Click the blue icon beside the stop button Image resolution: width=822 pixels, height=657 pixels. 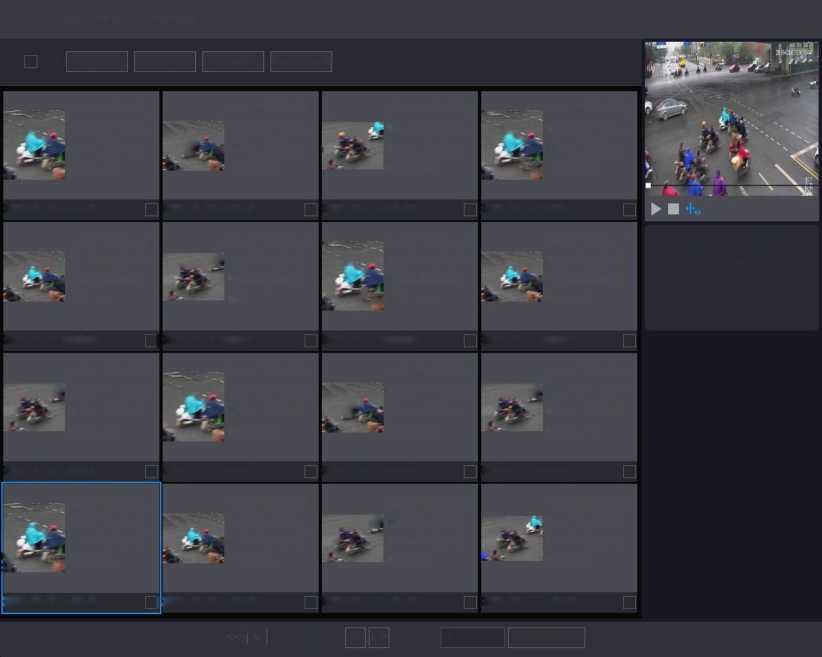tap(693, 209)
